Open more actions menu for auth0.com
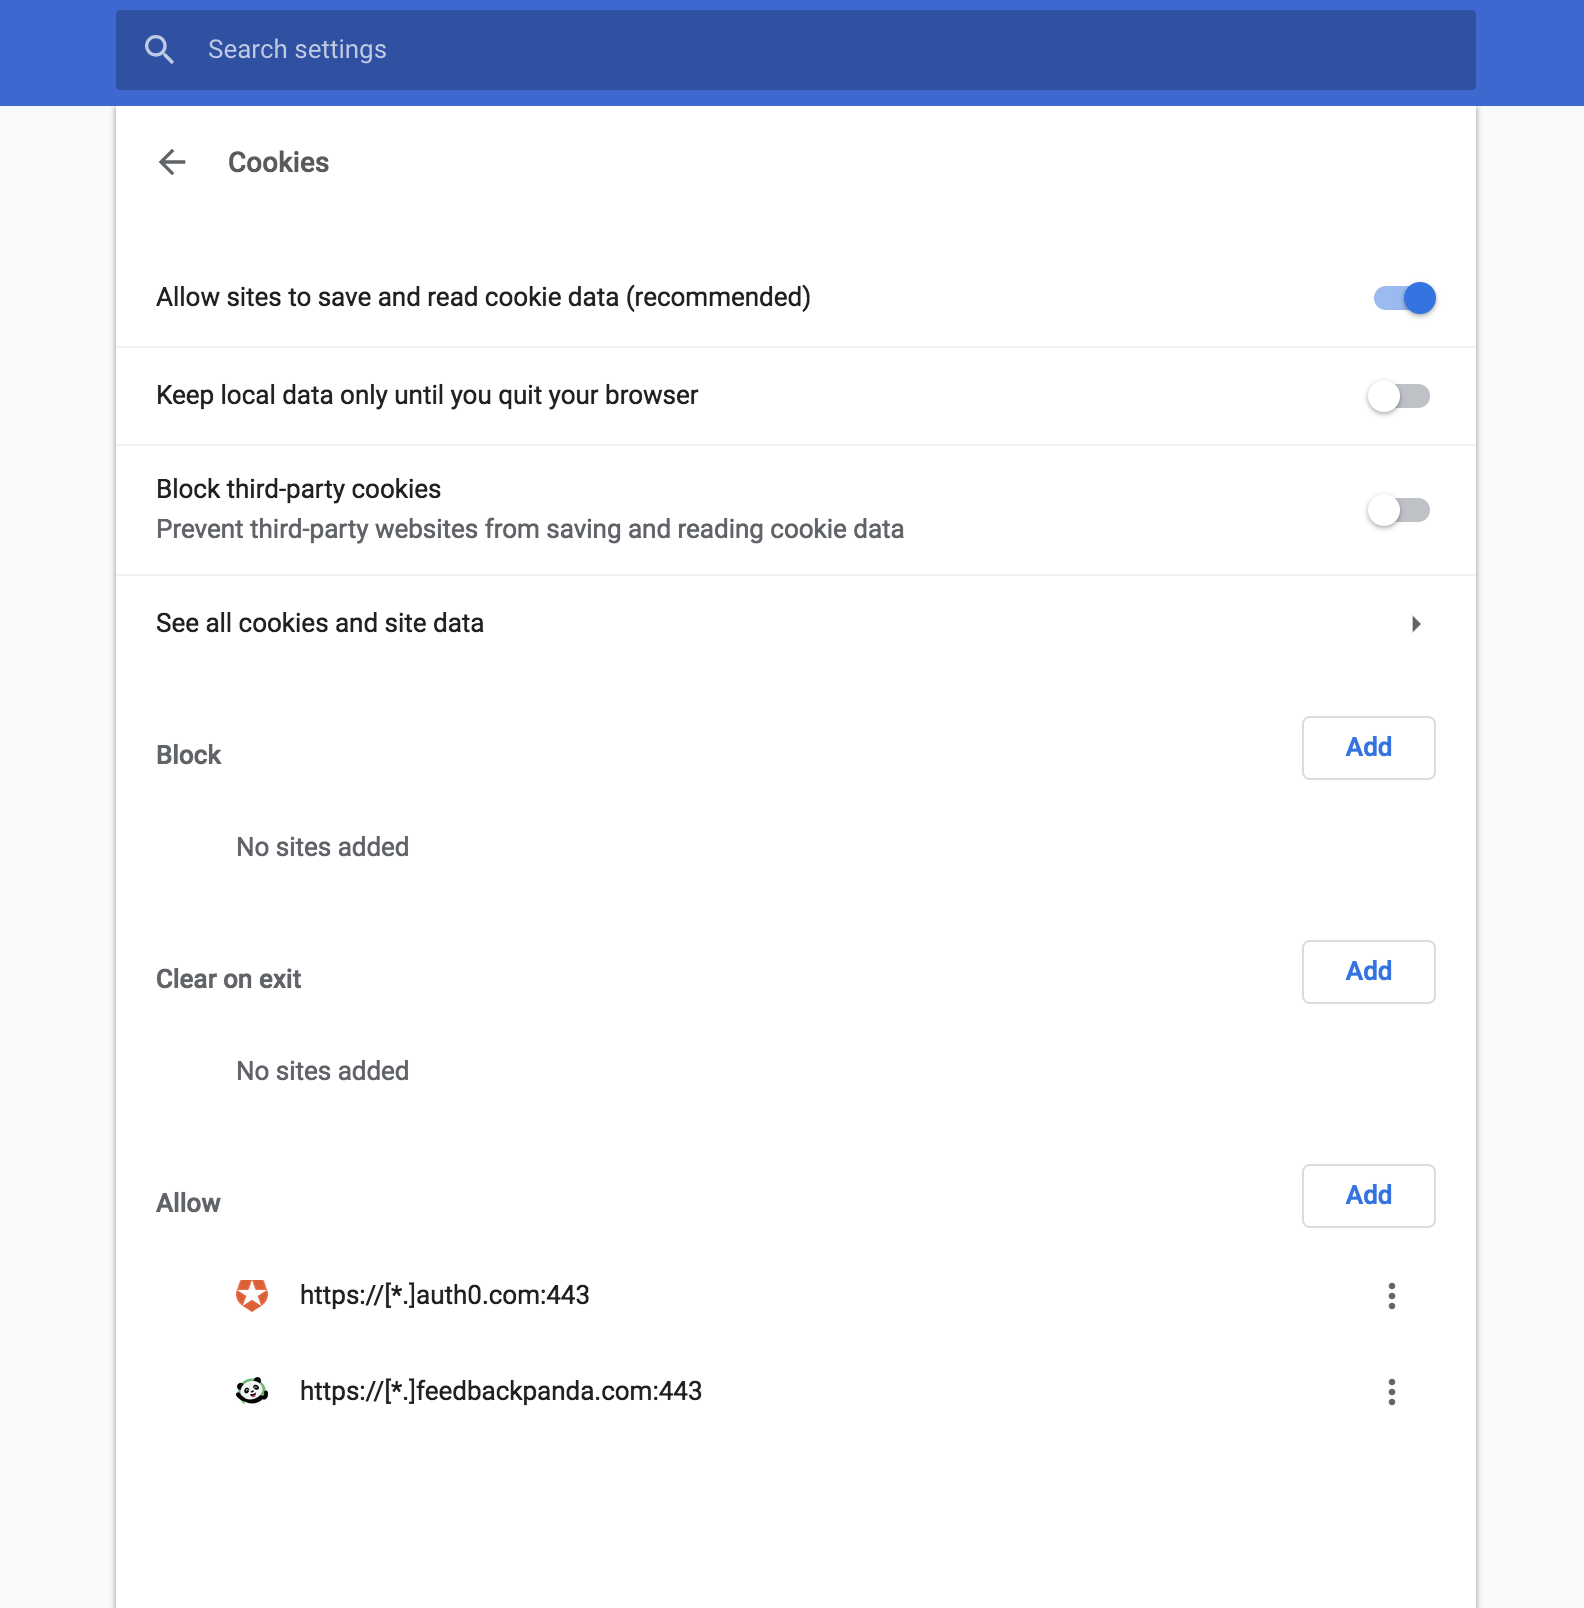Image resolution: width=1584 pixels, height=1608 pixels. pos(1391,1296)
